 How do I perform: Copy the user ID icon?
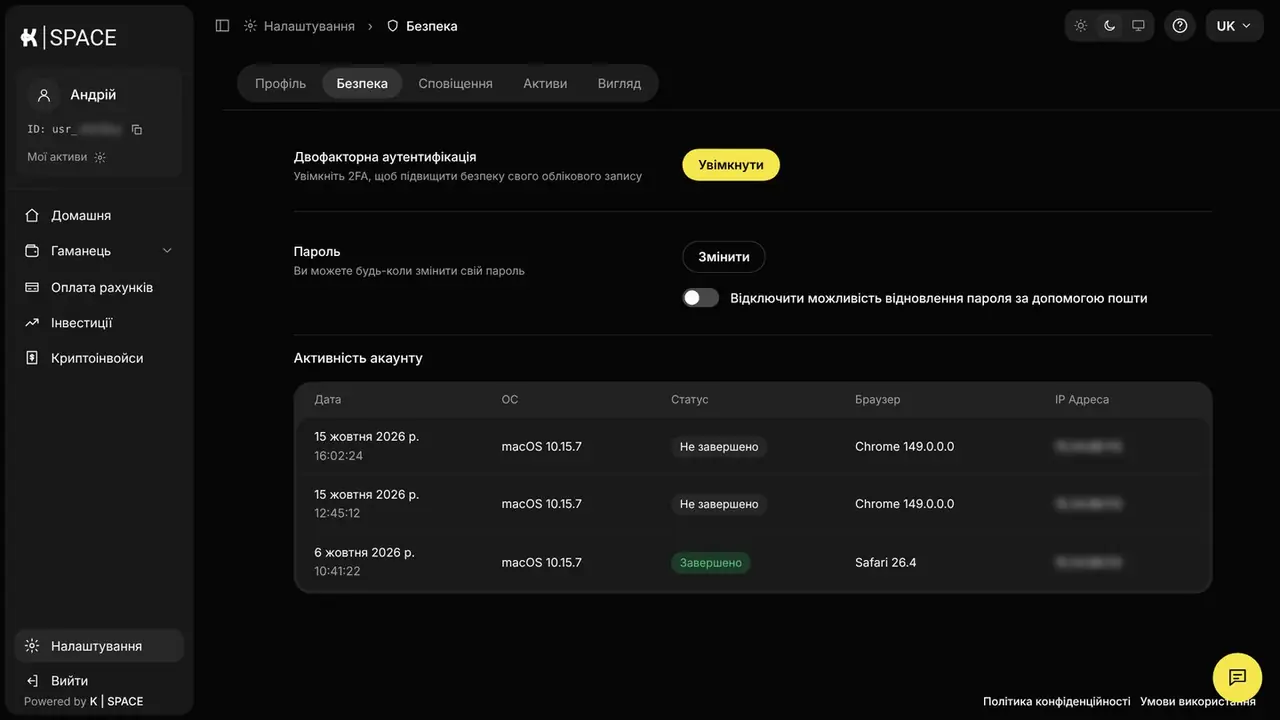pyautogui.click(x=137, y=130)
